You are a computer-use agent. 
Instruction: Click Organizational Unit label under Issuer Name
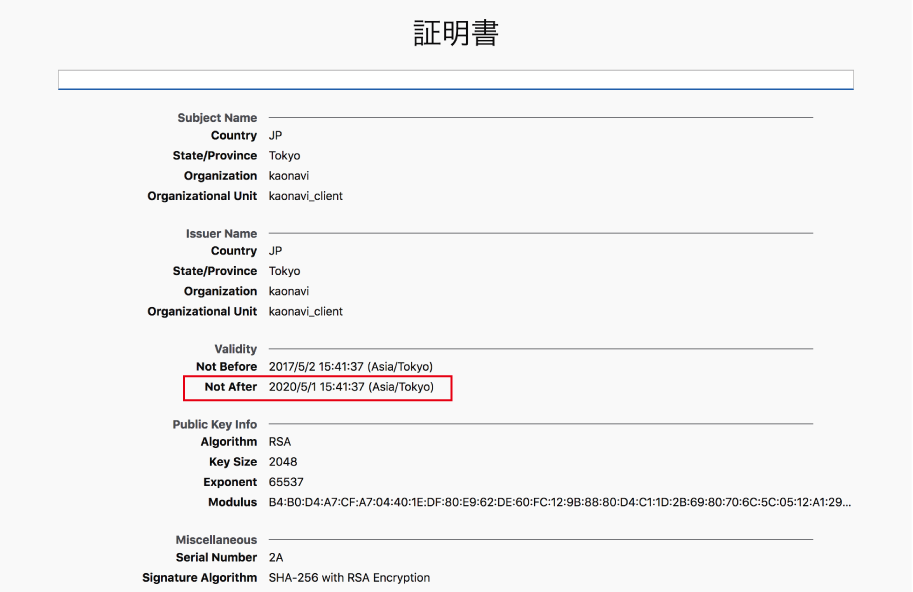202,311
